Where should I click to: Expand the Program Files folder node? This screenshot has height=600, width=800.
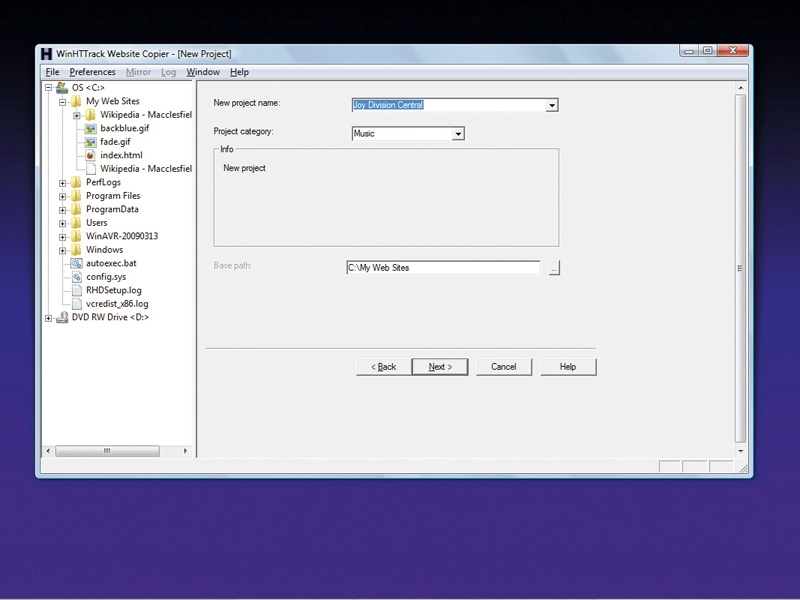pyautogui.click(x=62, y=196)
